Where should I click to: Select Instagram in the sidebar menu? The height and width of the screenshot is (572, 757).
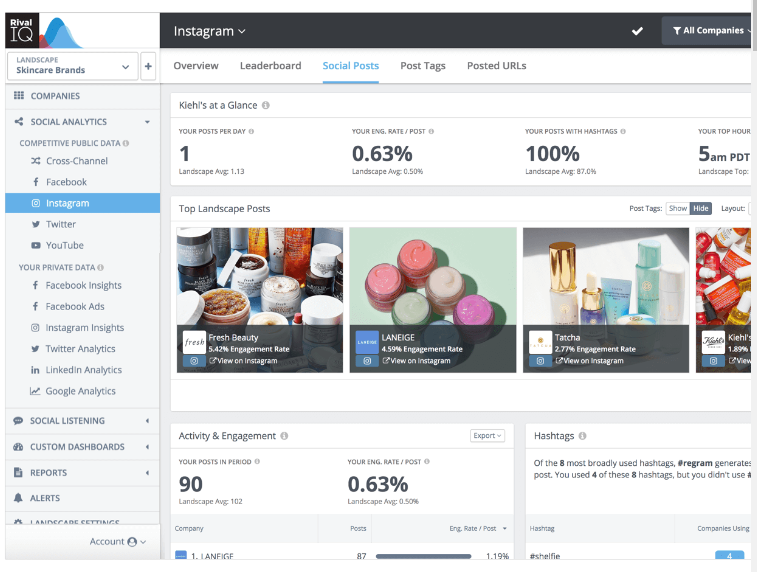coord(83,203)
